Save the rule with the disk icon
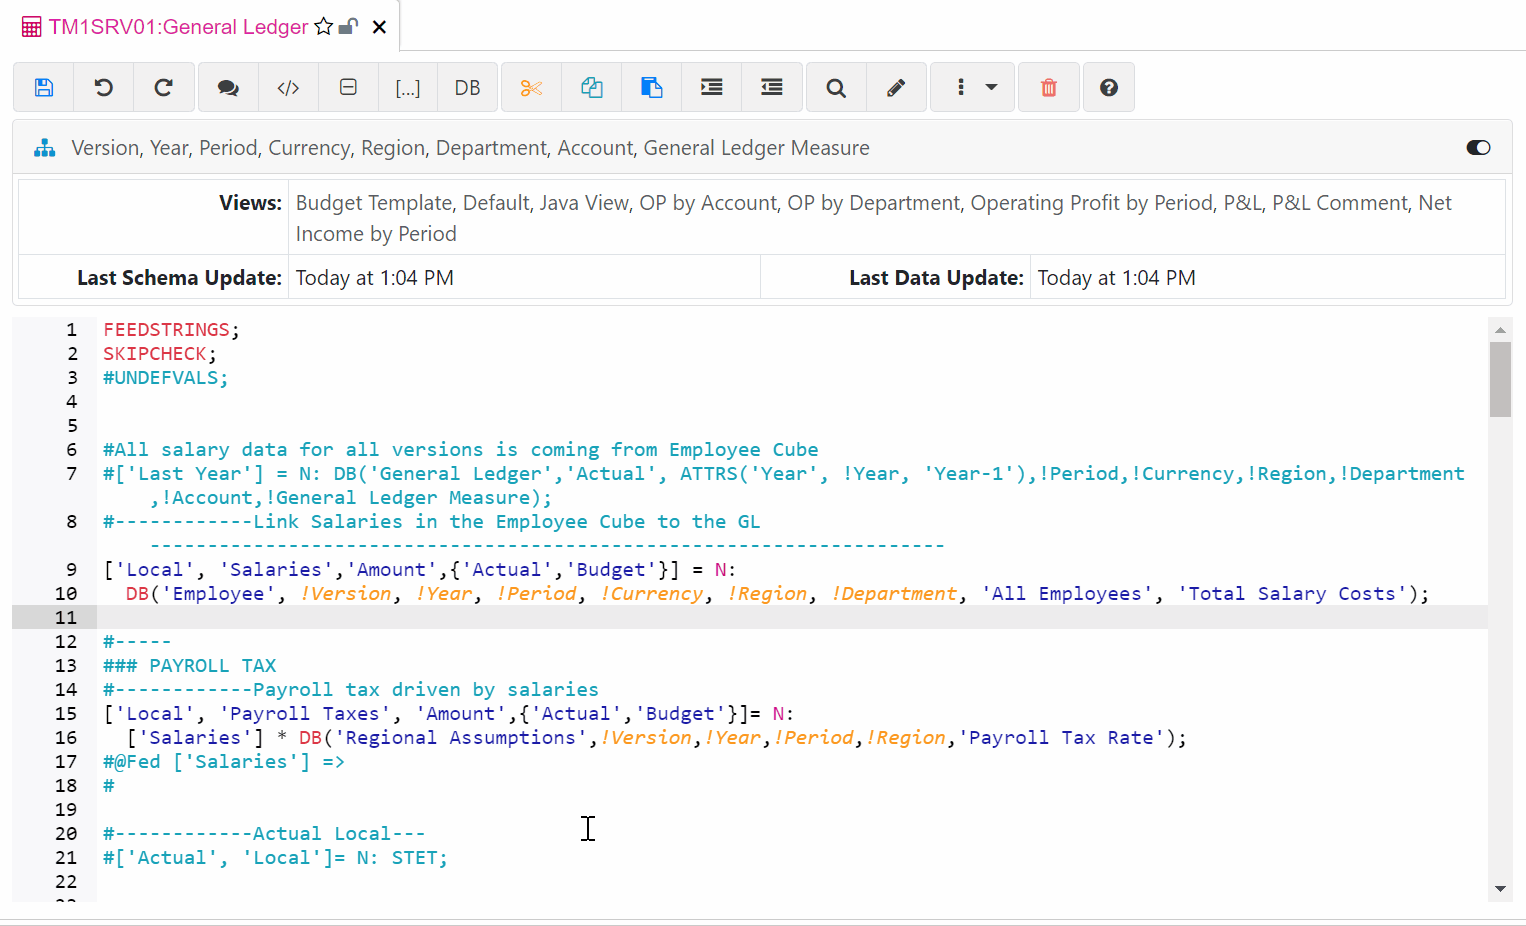Screen dimensions: 1526x926 click(44, 87)
